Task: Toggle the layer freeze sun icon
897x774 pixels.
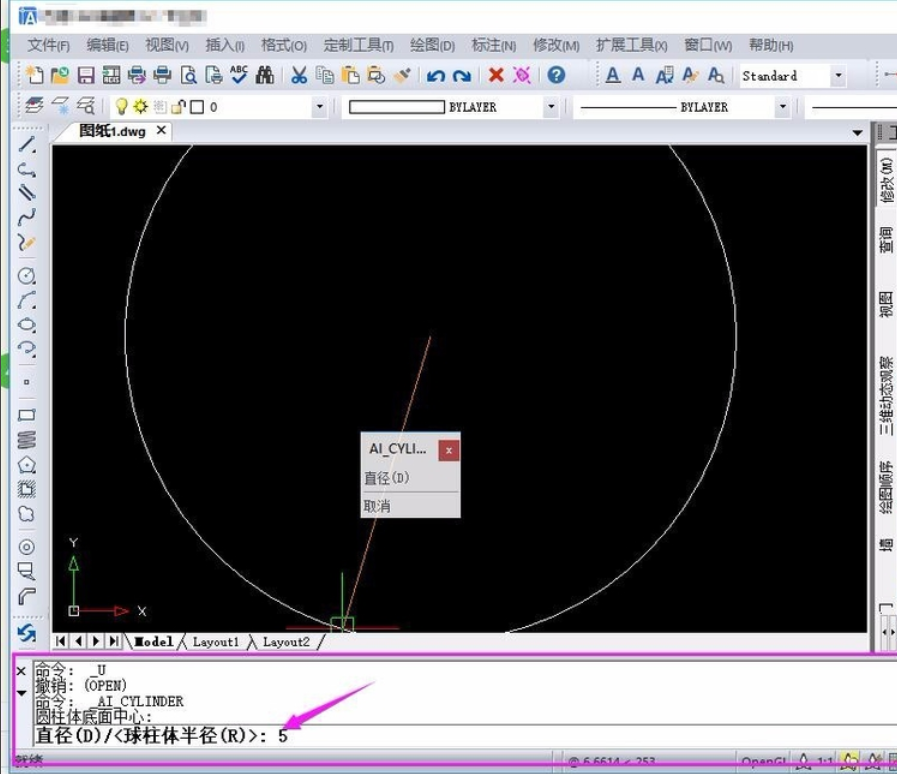Action: click(x=140, y=106)
